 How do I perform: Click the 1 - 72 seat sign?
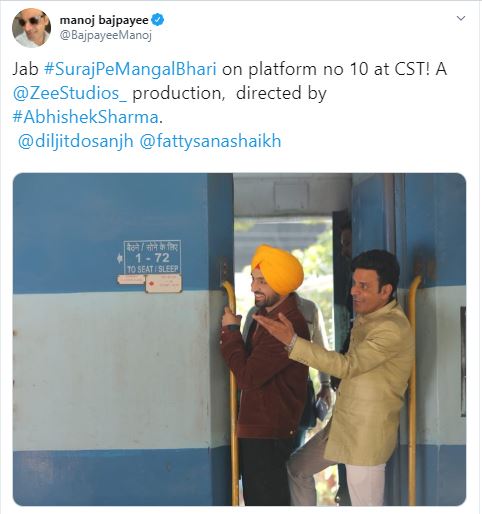click(x=152, y=257)
